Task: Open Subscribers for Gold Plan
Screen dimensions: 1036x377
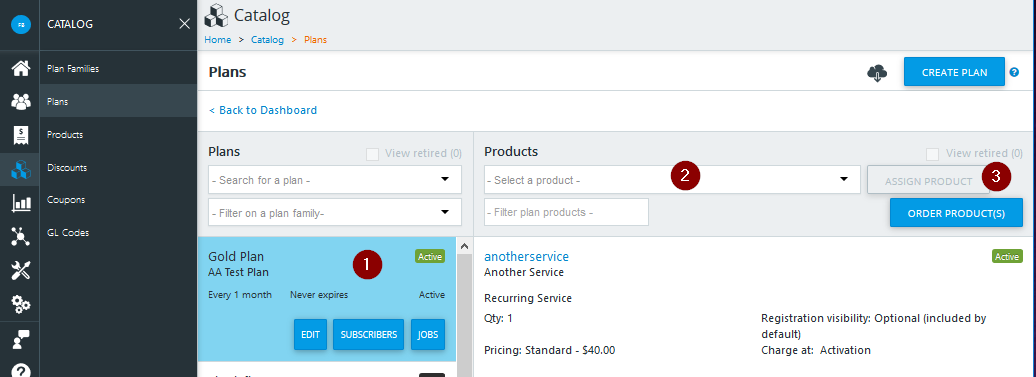Action: [x=369, y=335]
